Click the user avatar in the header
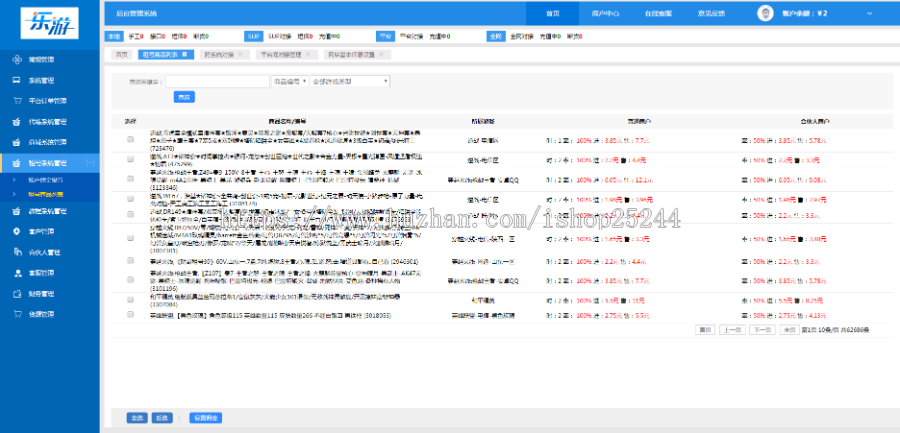This screenshot has height=433, width=900. pyautogui.click(x=765, y=13)
